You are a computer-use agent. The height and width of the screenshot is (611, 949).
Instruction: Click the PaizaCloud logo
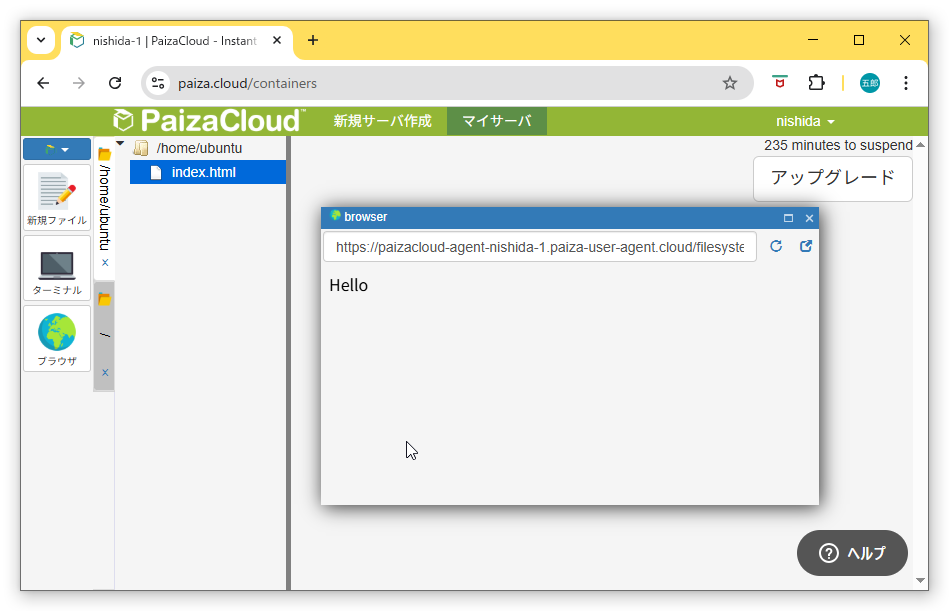point(209,121)
